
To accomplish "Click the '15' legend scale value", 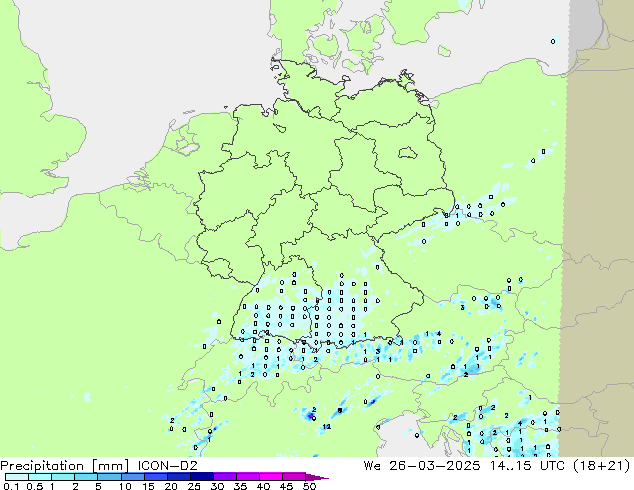I will (148, 486).
